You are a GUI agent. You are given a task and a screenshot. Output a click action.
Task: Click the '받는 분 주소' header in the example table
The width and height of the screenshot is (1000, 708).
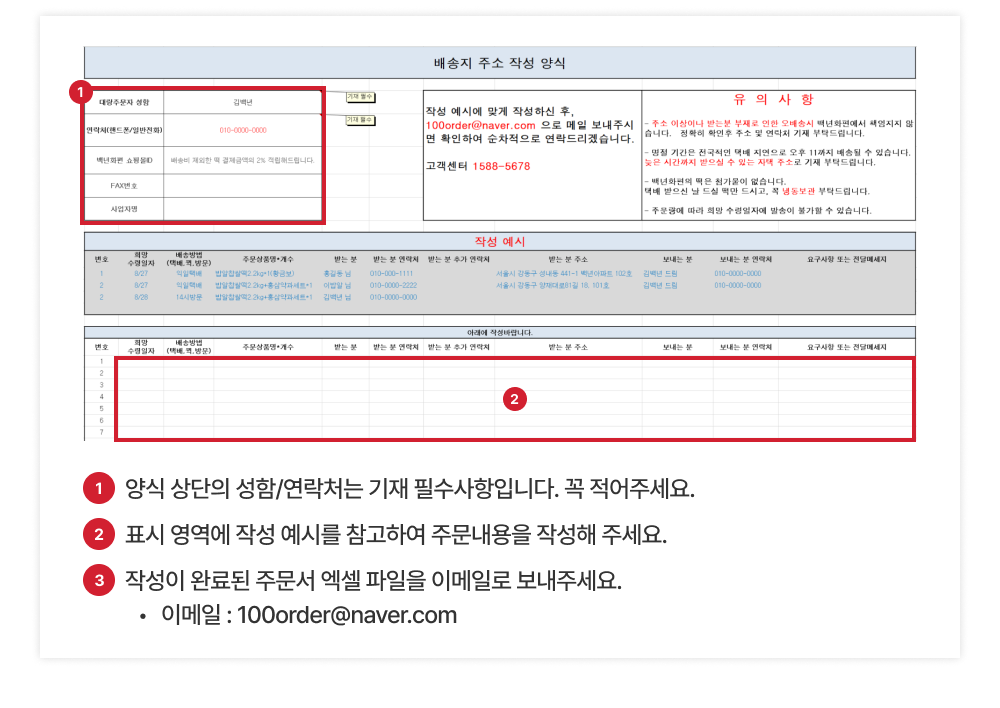568,260
